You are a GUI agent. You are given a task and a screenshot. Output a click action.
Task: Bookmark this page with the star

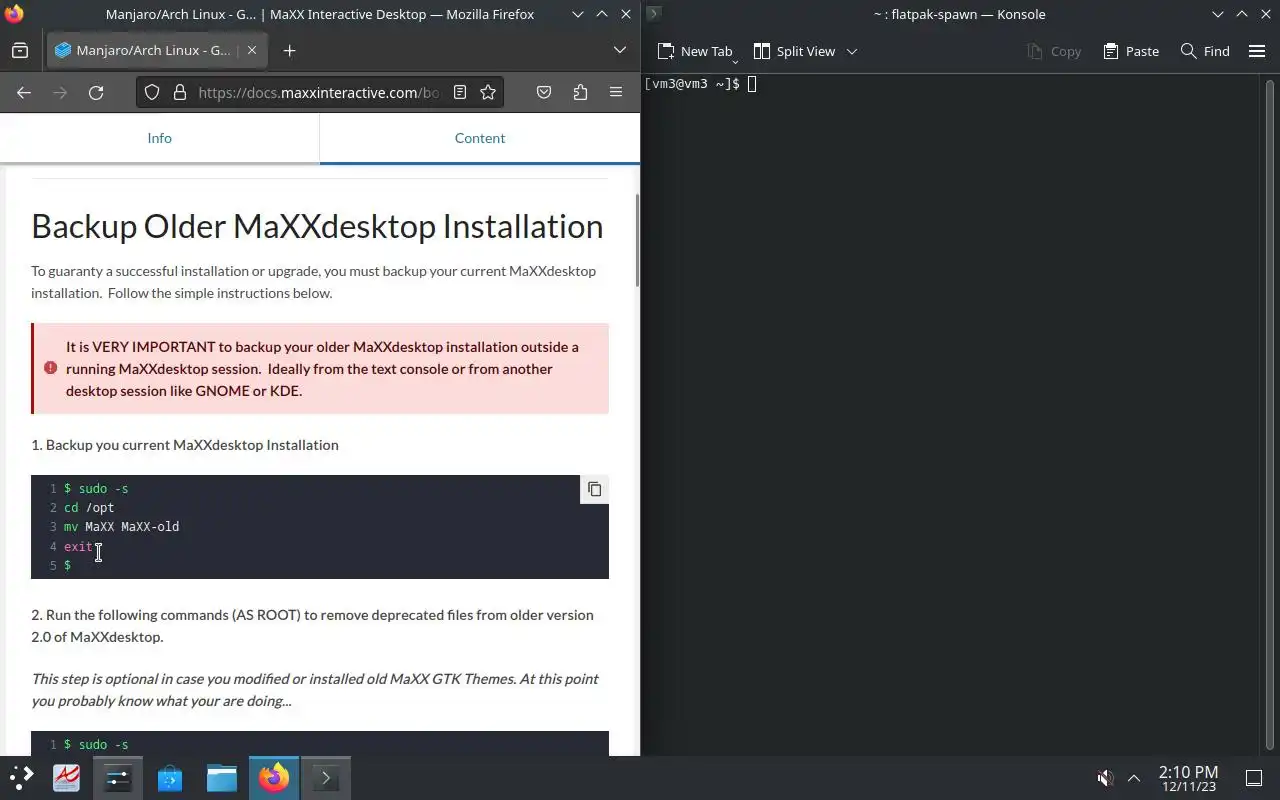pyautogui.click(x=488, y=92)
